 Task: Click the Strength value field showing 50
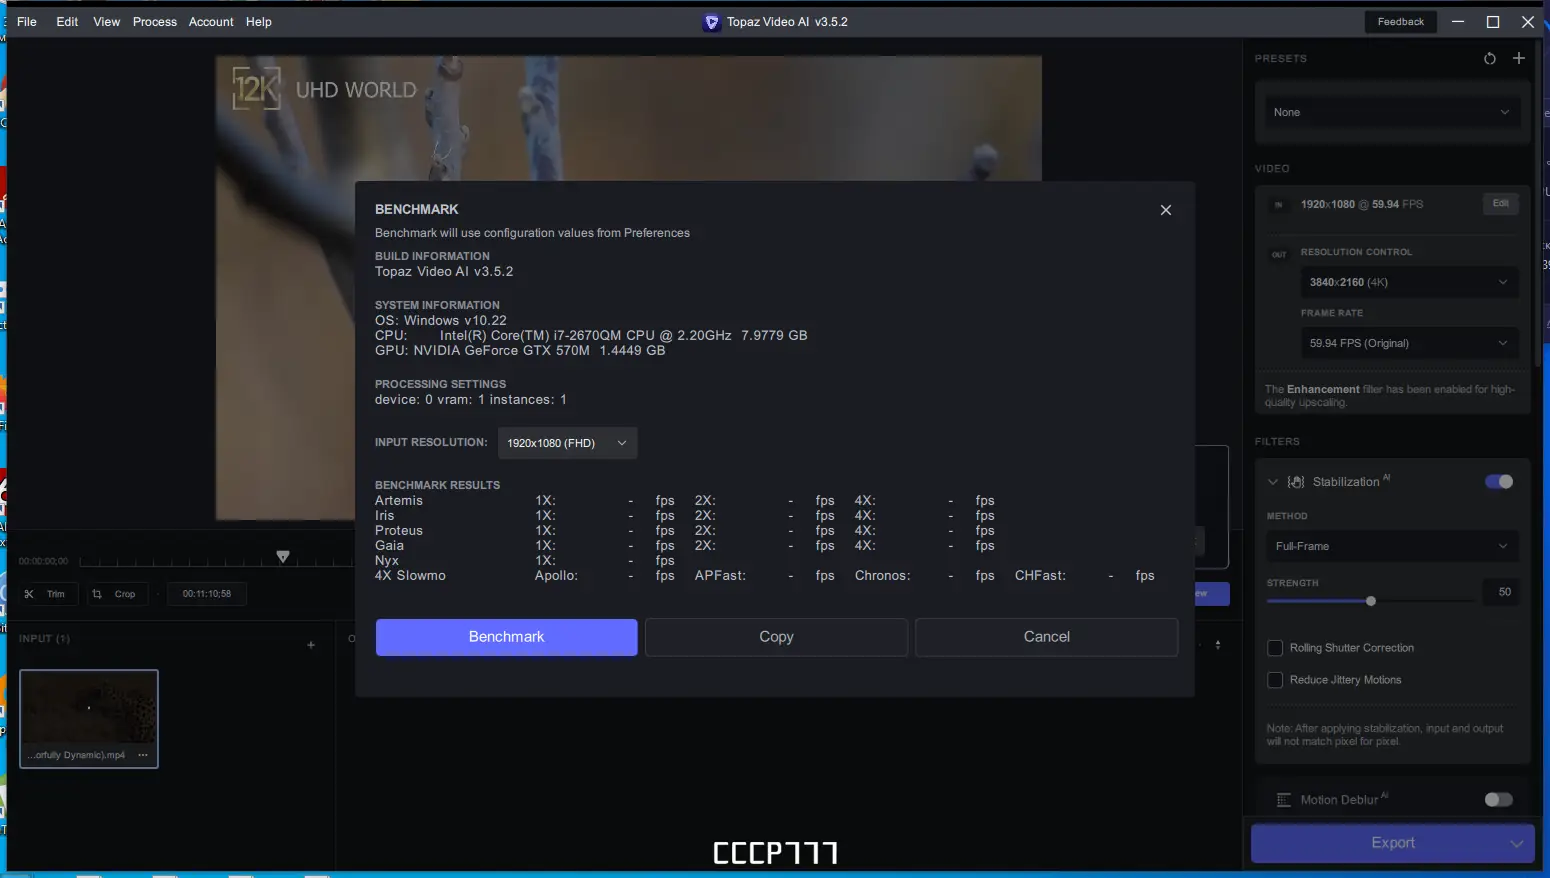1504,593
